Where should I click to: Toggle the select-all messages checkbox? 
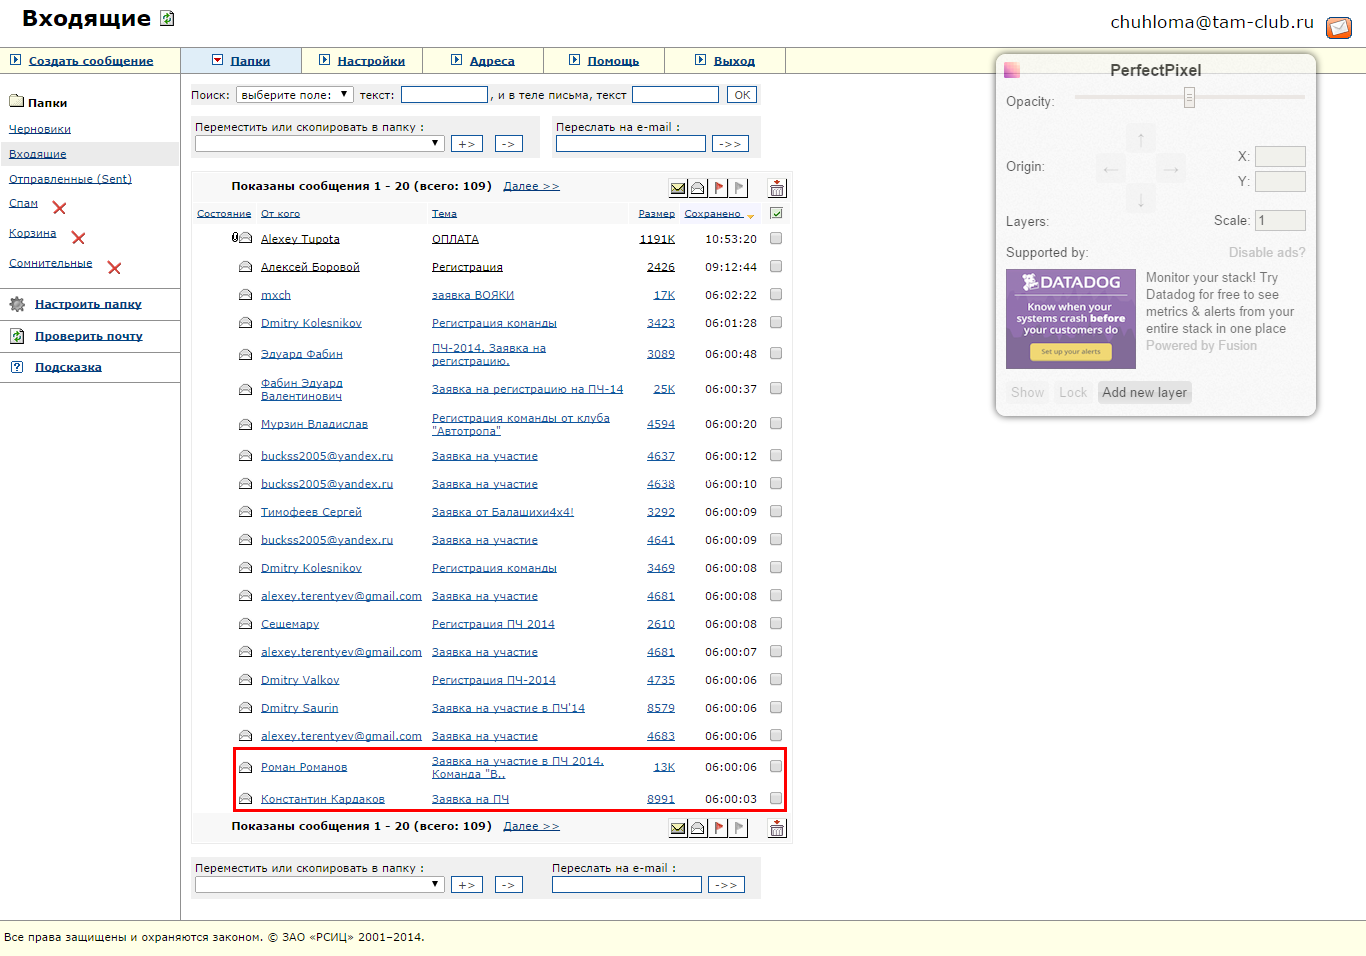tap(777, 213)
